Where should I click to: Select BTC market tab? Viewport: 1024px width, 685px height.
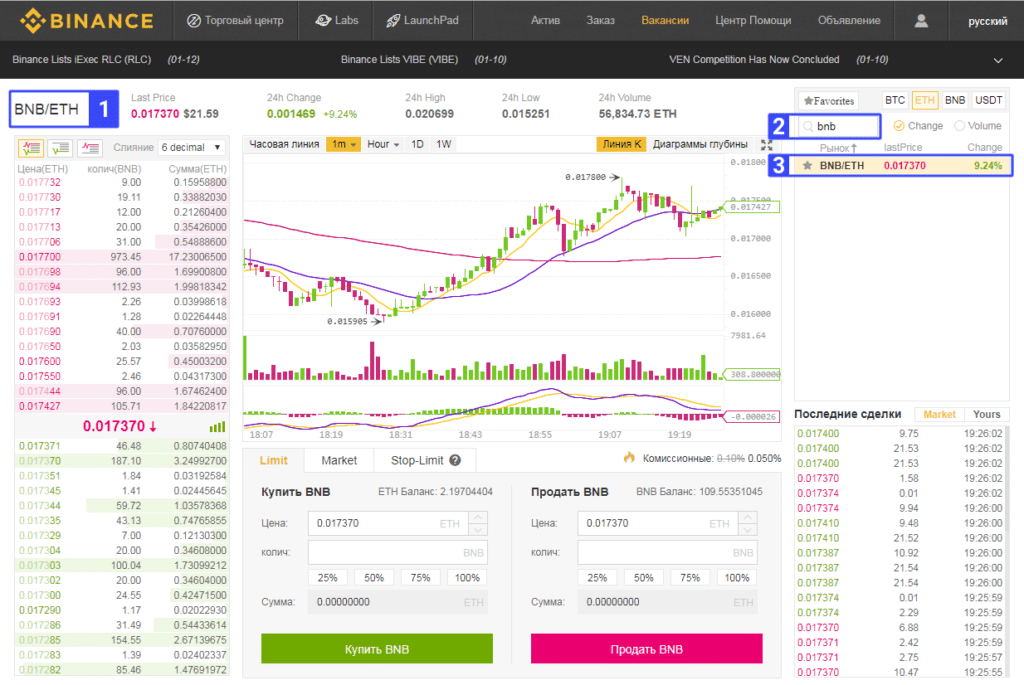point(895,101)
